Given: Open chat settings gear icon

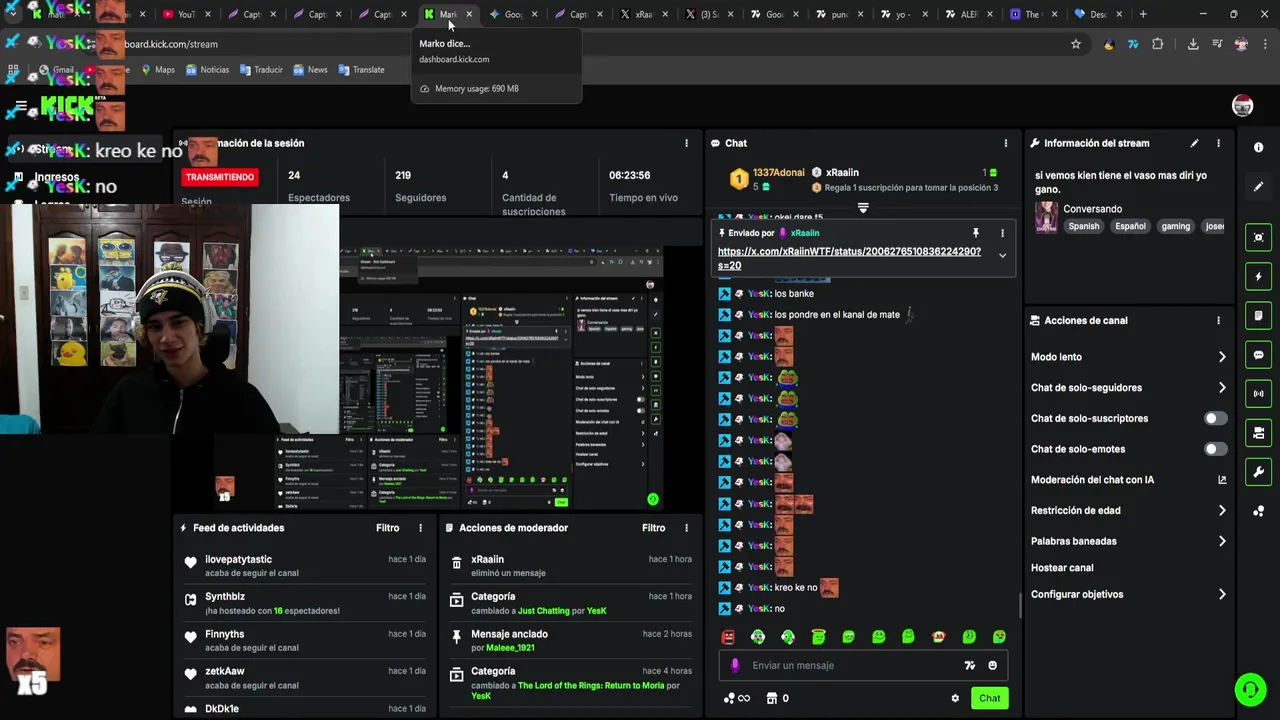Looking at the screenshot, I should 955,698.
